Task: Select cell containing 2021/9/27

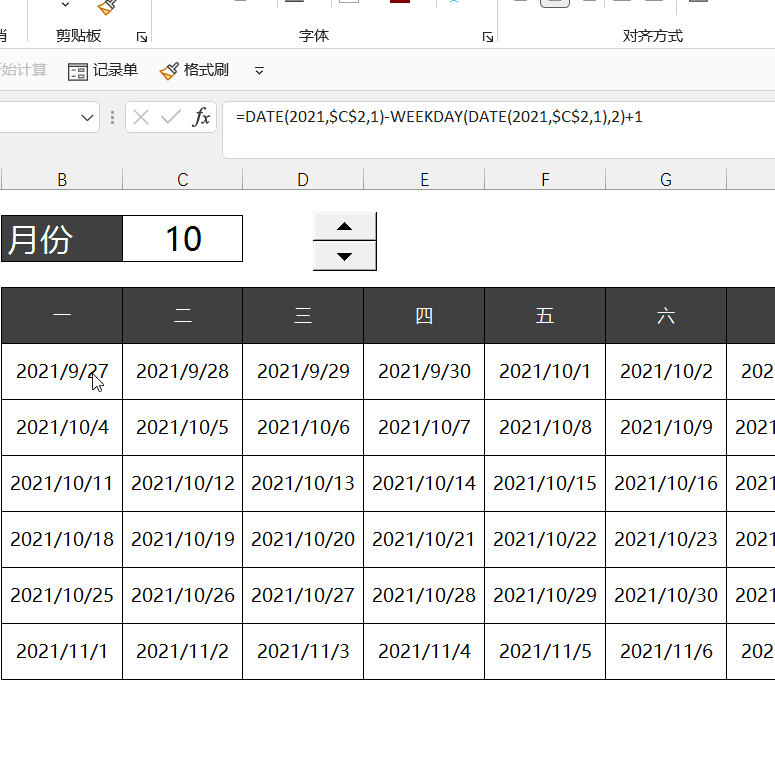Action: (62, 372)
